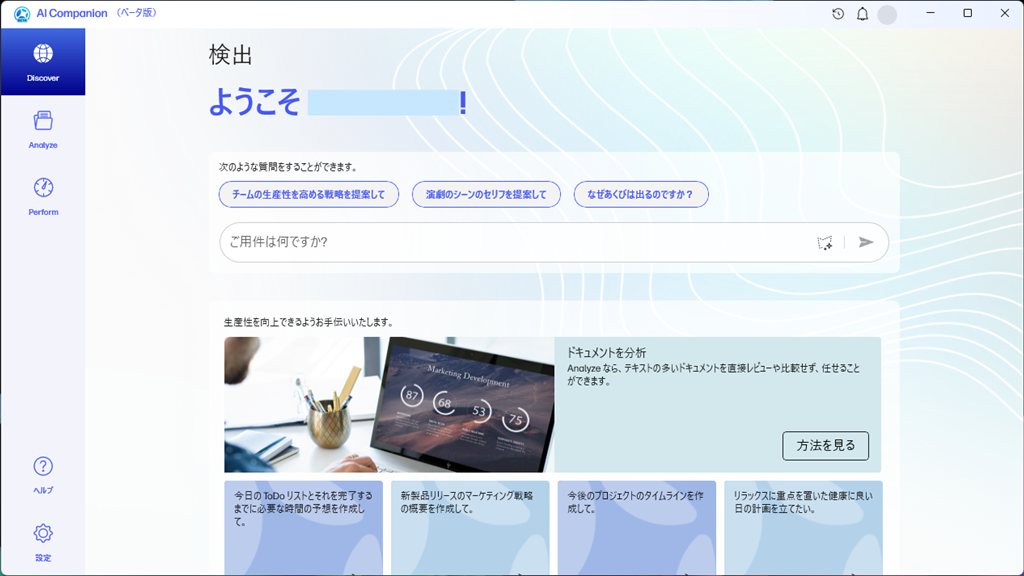Viewport: 1024px width, 576px height.
Task: Click the Marketing Development laptop image
Action: [x=389, y=404]
